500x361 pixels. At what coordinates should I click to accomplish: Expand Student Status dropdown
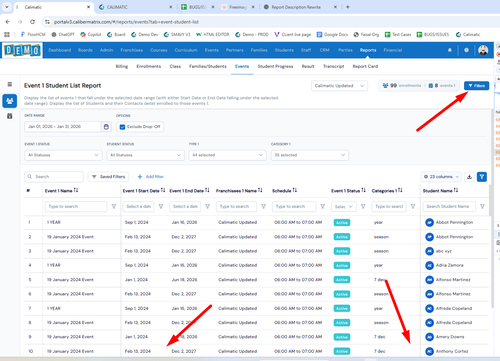coord(145,155)
